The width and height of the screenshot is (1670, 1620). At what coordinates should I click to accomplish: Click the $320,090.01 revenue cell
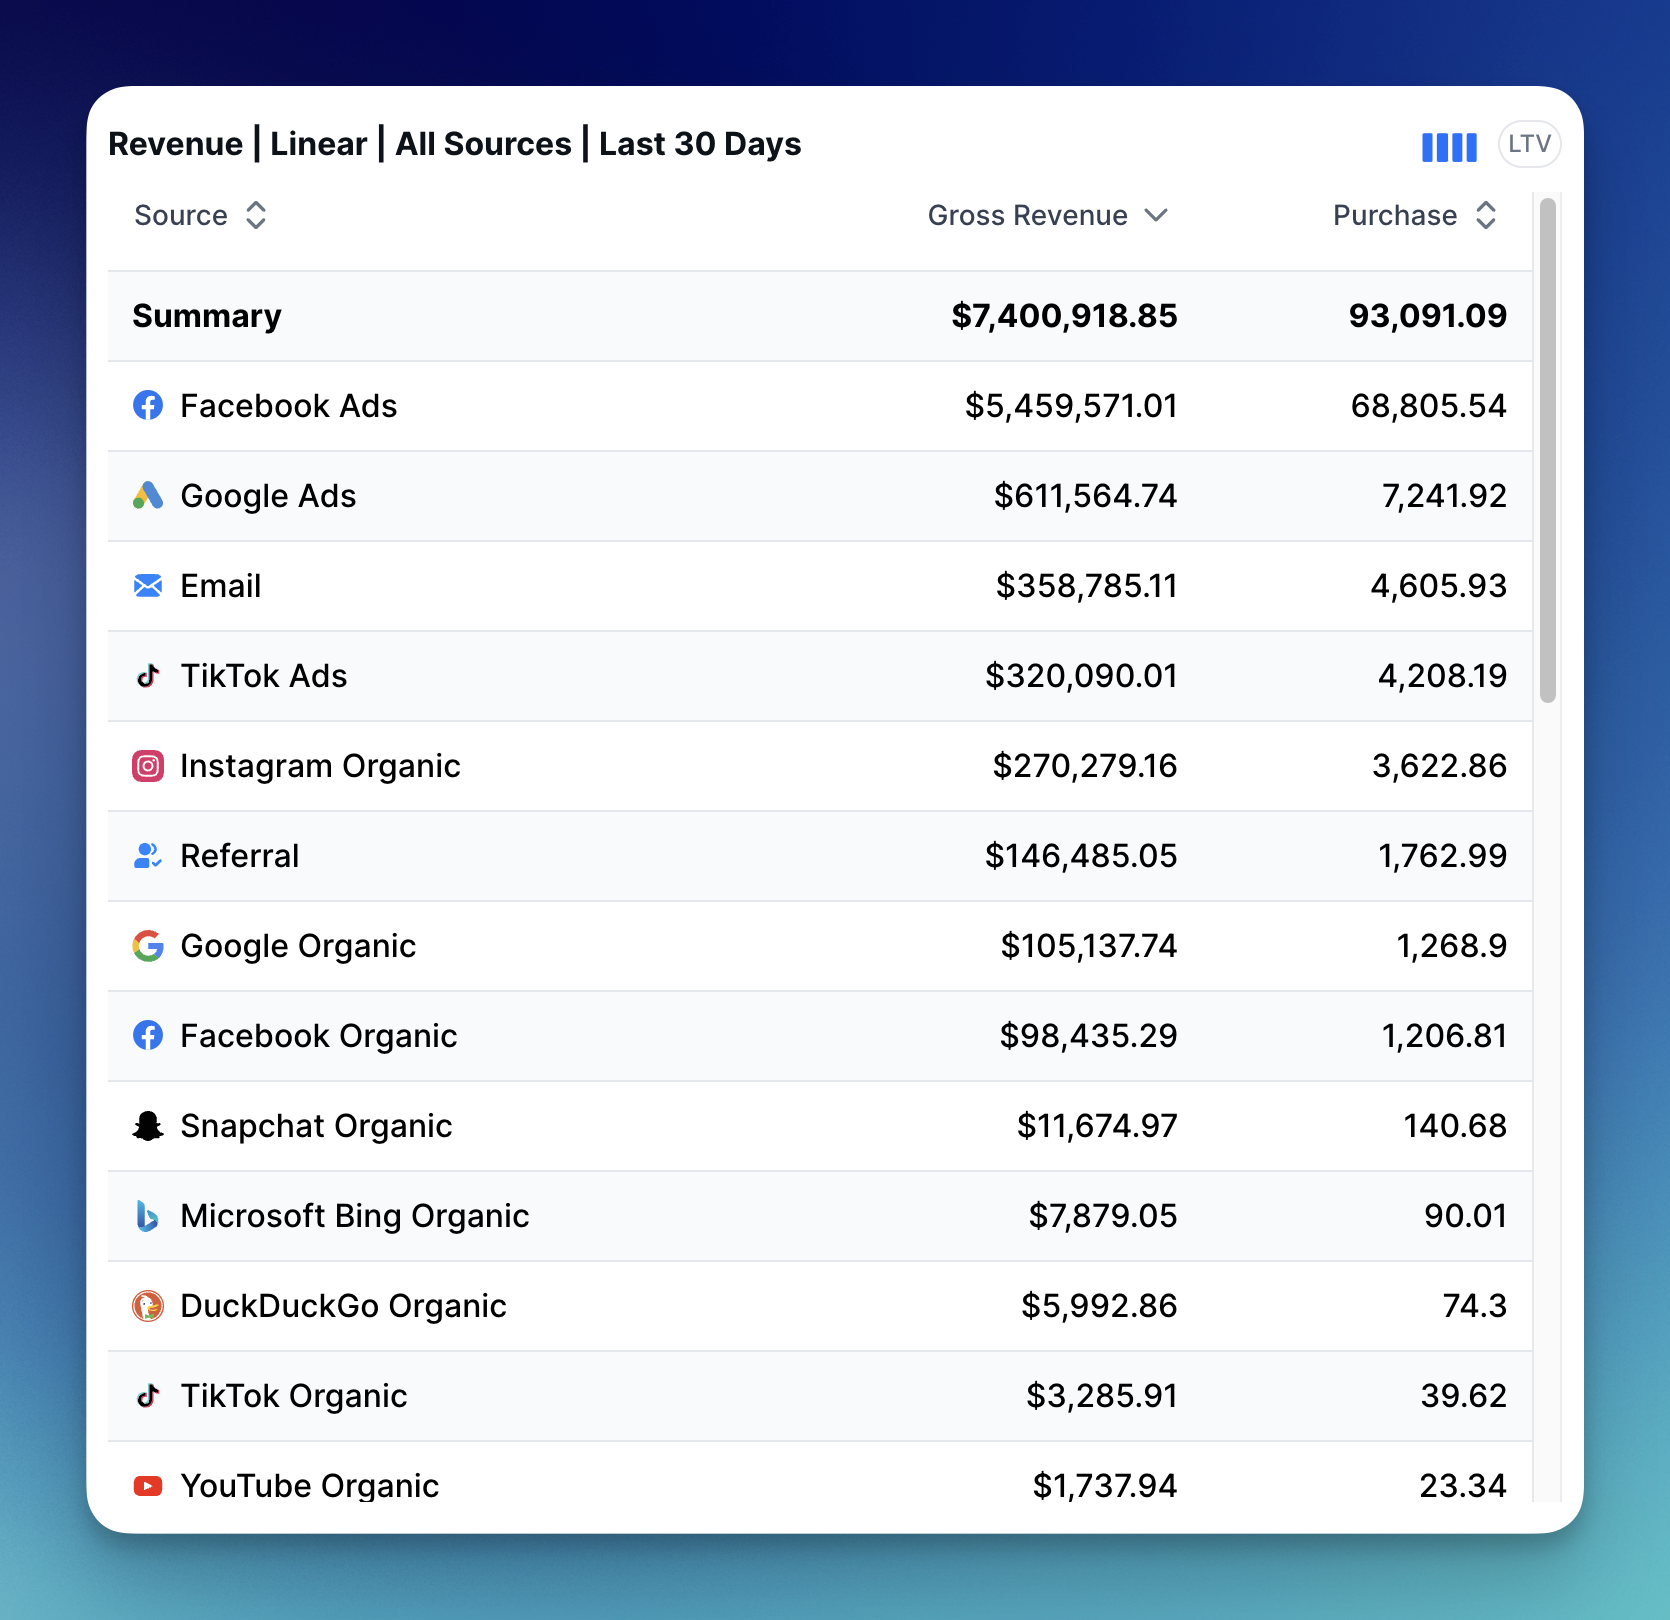[1081, 676]
